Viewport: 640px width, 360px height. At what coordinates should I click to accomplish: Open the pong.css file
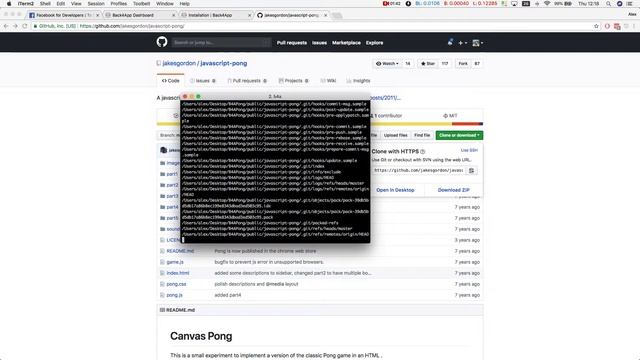click(176, 284)
